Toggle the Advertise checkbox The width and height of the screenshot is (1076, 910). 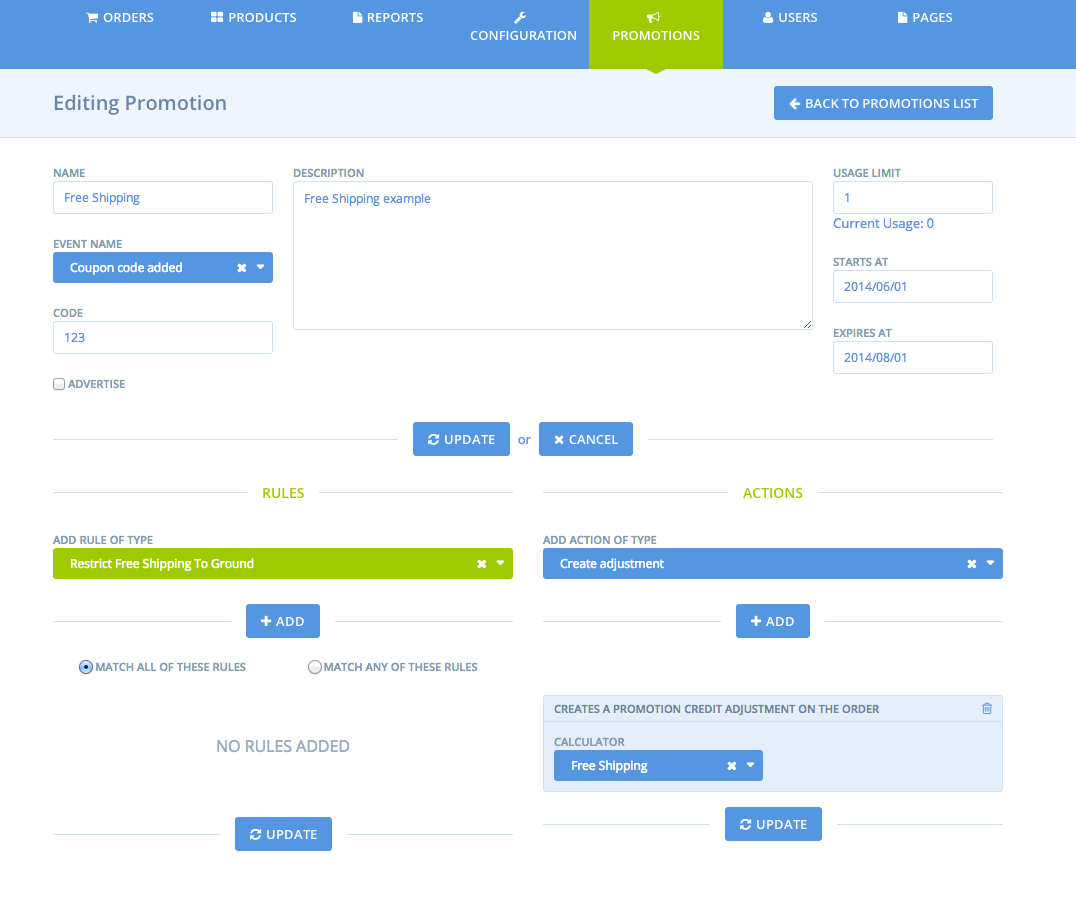click(x=59, y=384)
